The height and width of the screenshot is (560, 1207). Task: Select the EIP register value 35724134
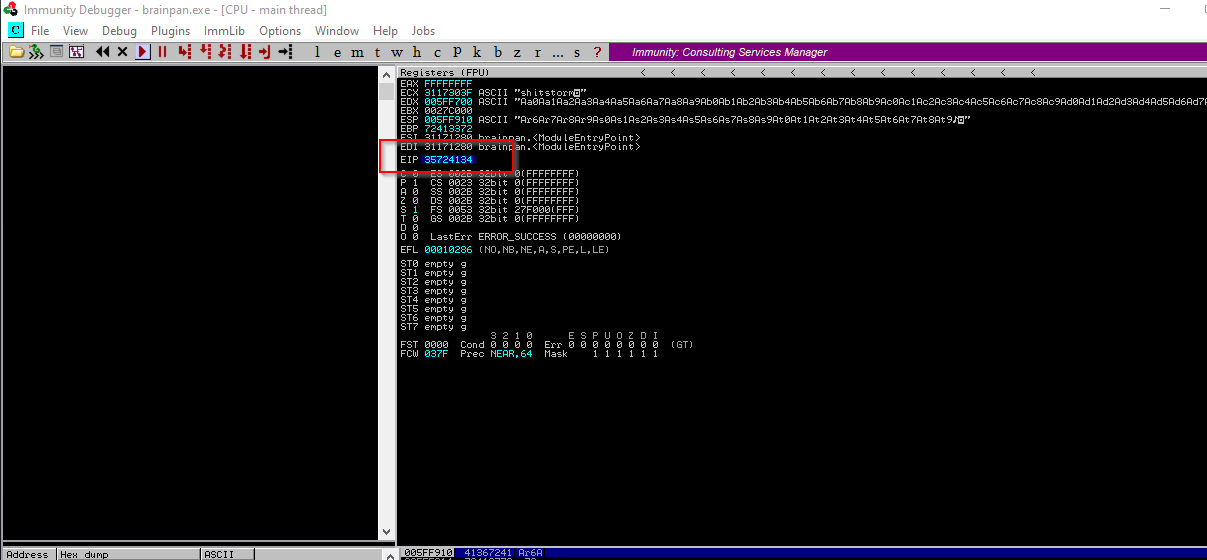448,160
